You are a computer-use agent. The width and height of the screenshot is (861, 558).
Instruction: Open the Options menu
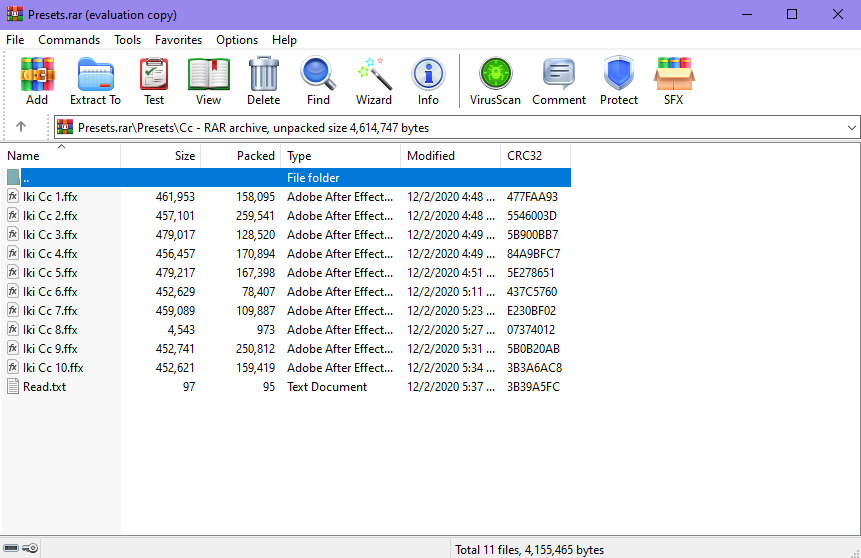pyautogui.click(x=237, y=40)
